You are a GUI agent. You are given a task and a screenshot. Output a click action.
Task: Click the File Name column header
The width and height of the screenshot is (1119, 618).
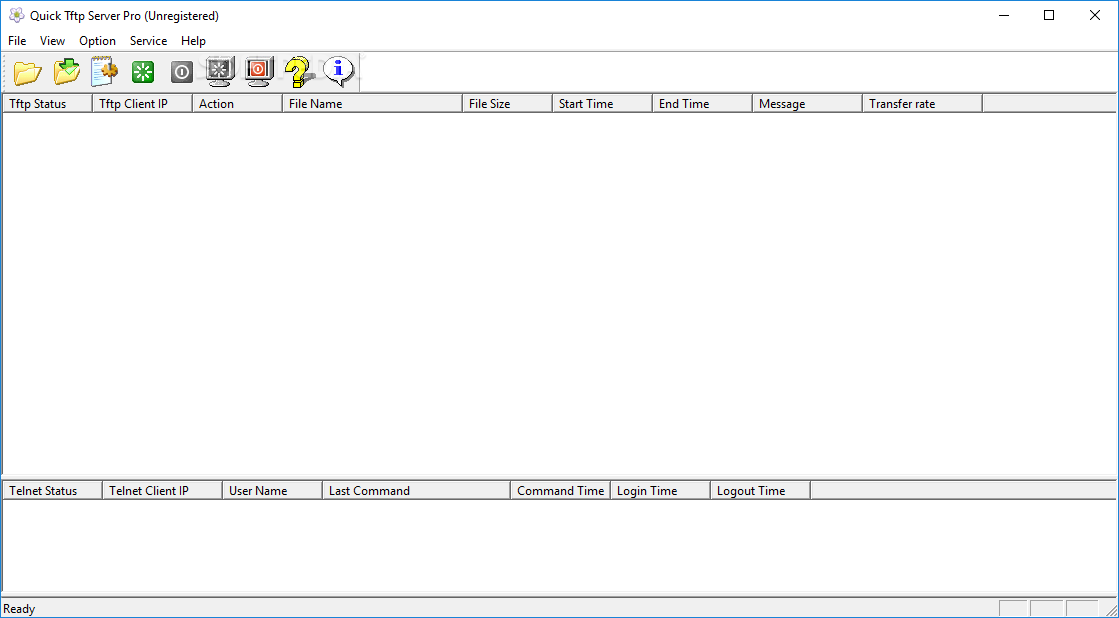tap(373, 103)
